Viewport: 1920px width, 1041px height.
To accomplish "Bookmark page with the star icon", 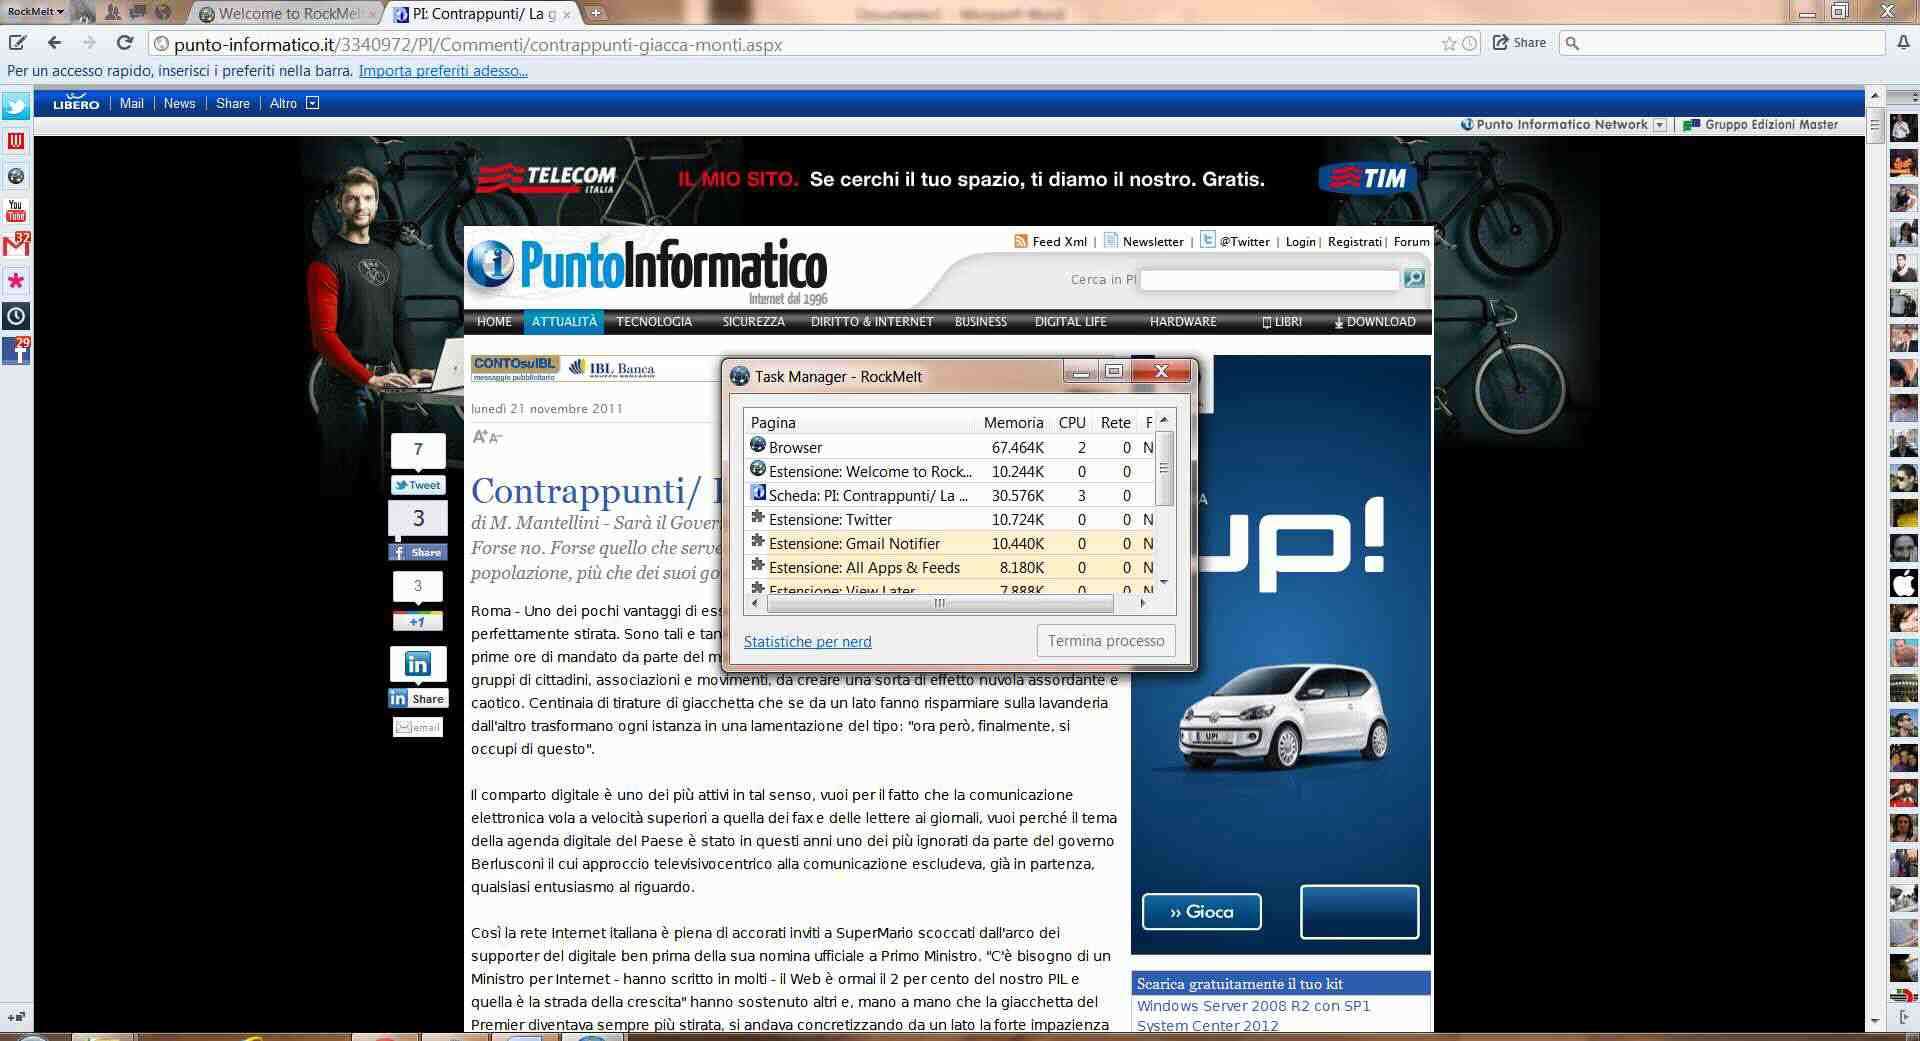I will click(x=1449, y=43).
